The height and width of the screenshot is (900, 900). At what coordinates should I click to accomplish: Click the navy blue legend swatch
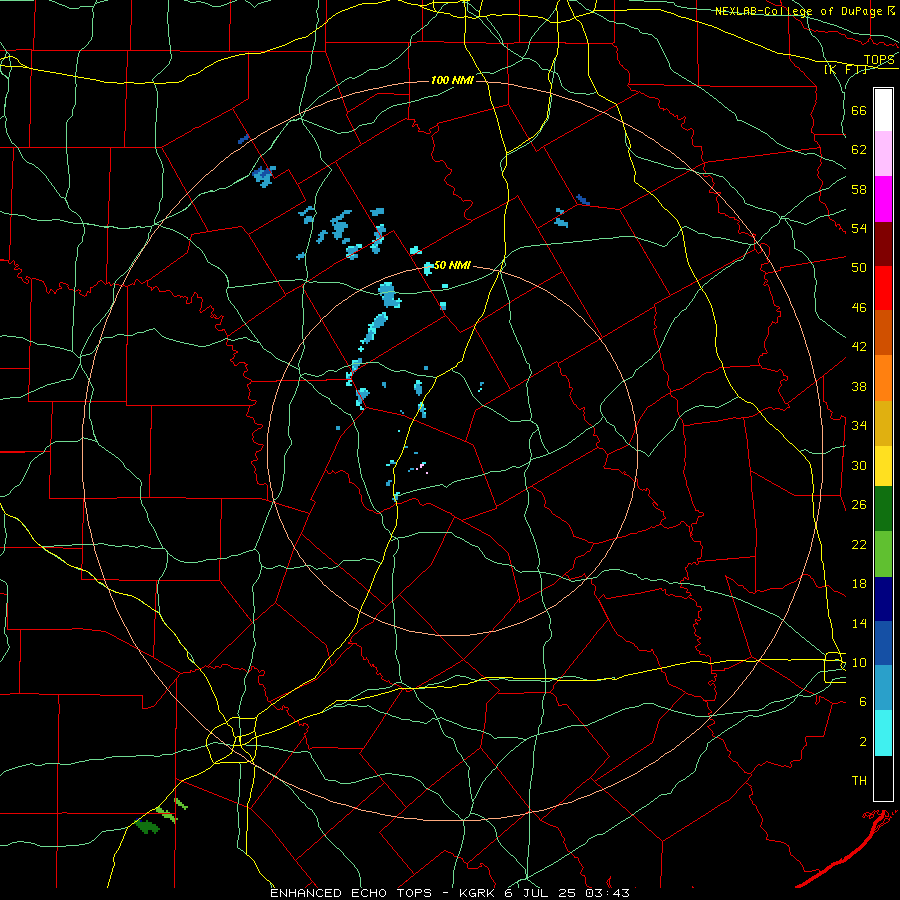[883, 599]
